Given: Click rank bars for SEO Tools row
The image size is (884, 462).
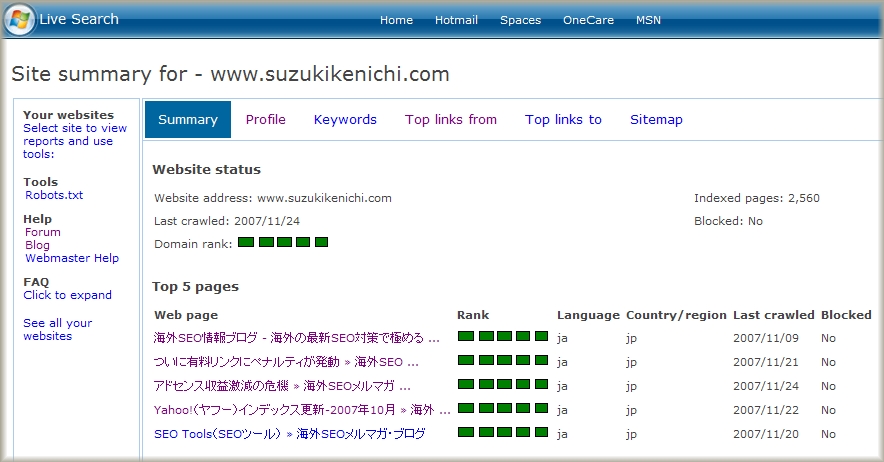Looking at the screenshot, I should coord(503,432).
